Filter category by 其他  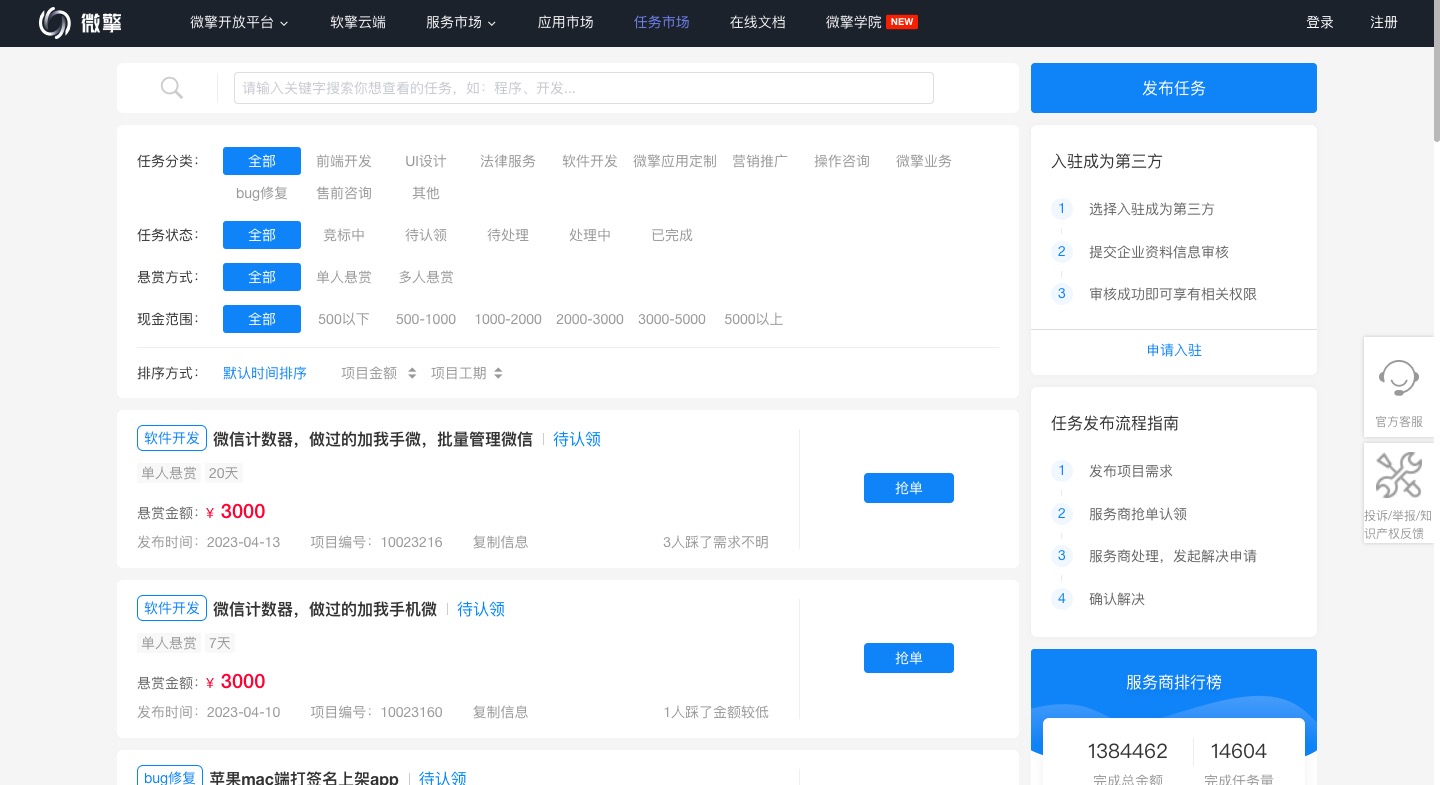click(x=426, y=193)
